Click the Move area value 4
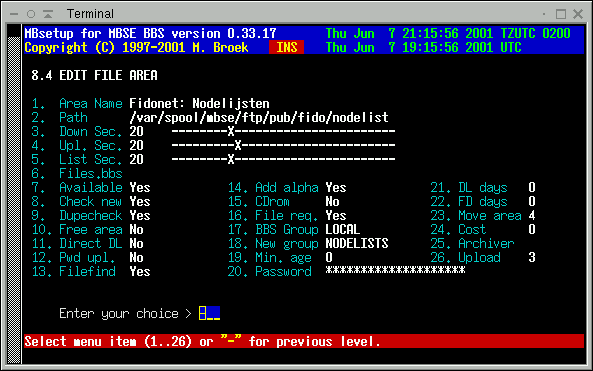The image size is (593, 371). click(532, 215)
